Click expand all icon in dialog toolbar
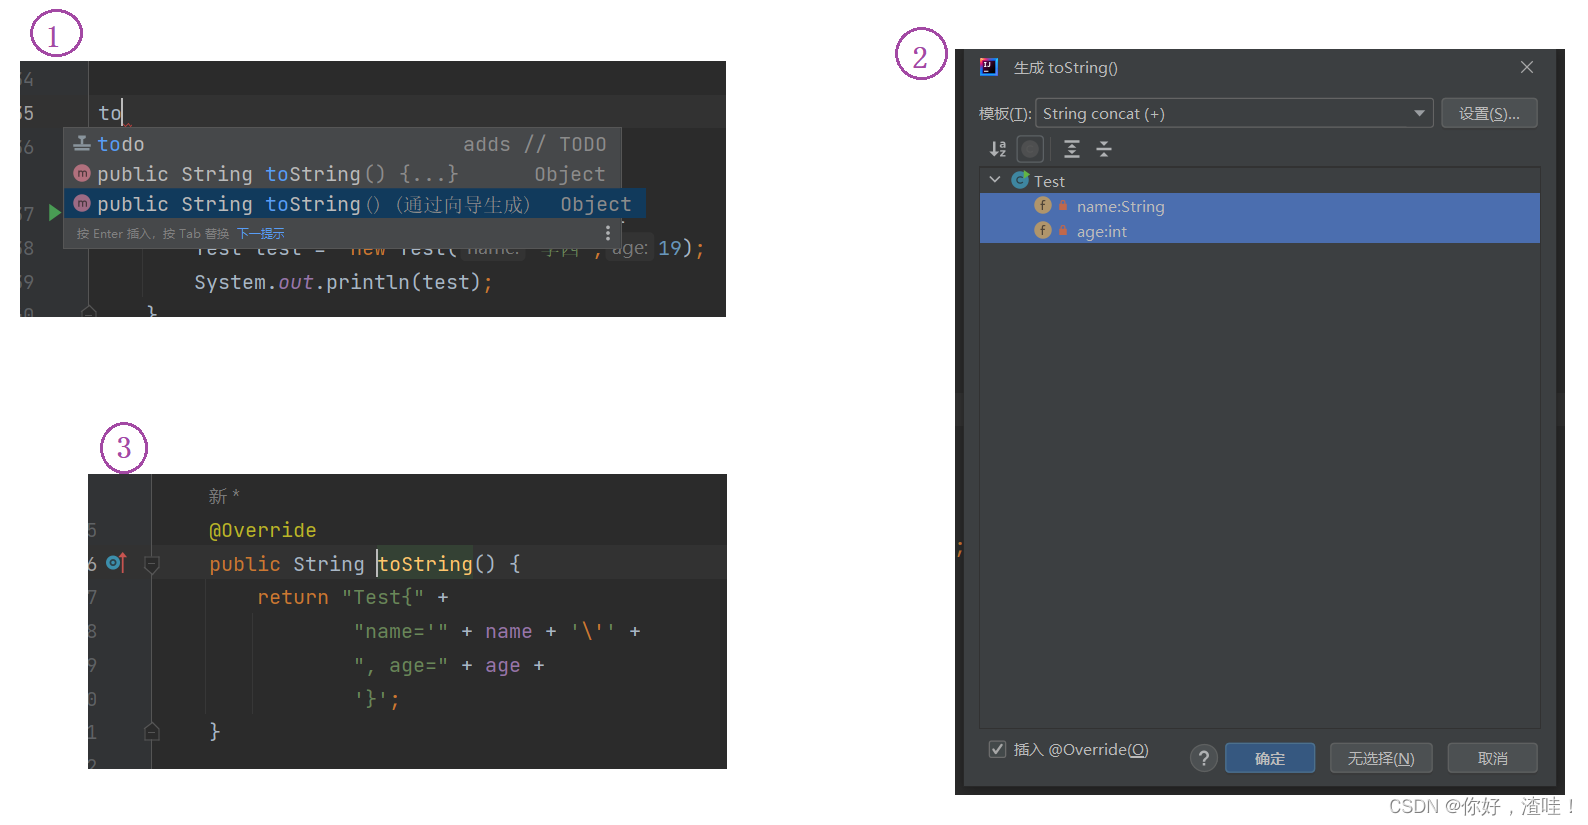 (x=1072, y=149)
